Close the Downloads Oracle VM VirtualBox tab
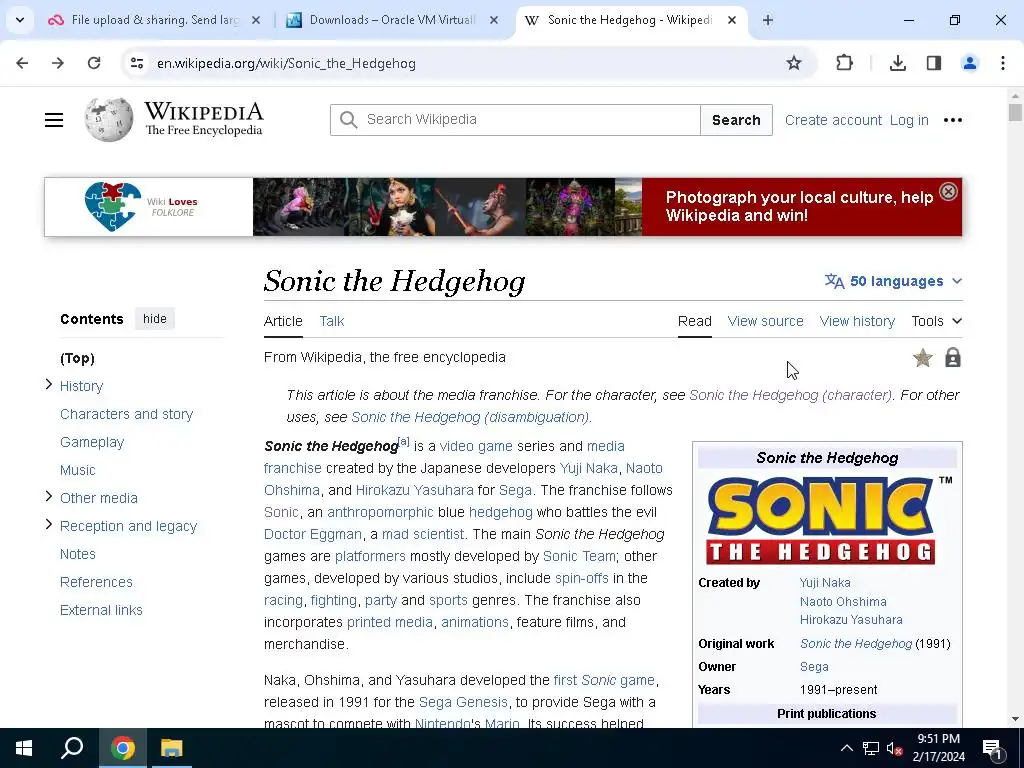The height and width of the screenshot is (768, 1024). [494, 20]
